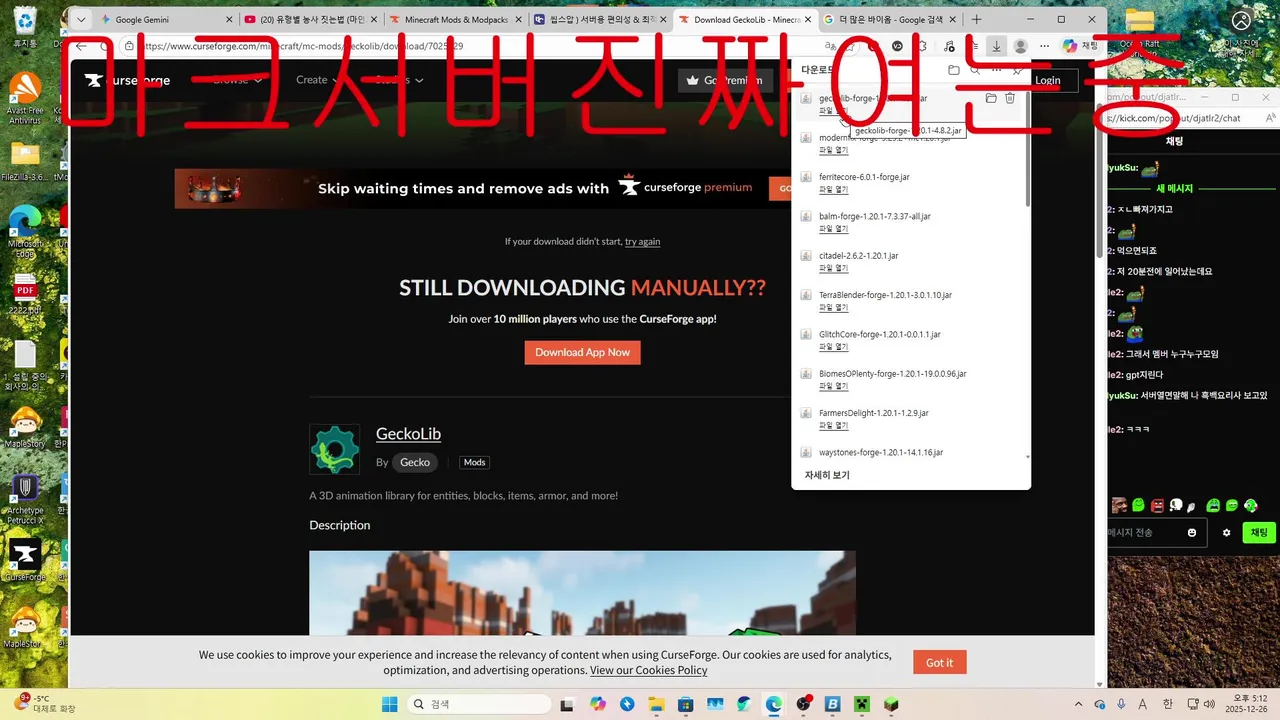This screenshot has height=720, width=1280.
Task: Open file link under FarmersDelight jar
Action: [x=833, y=425]
